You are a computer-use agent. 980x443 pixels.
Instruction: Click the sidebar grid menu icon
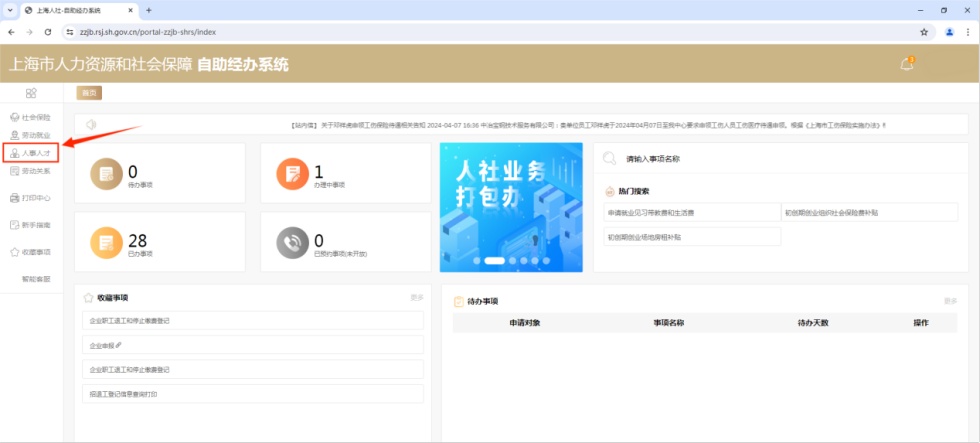[x=31, y=93]
